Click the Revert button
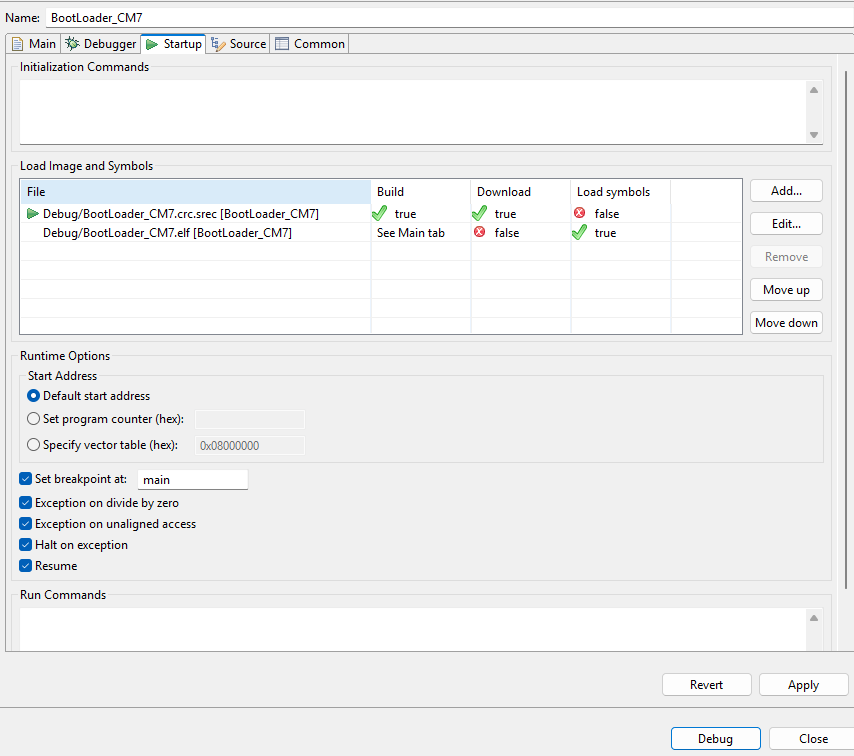 tap(706, 685)
